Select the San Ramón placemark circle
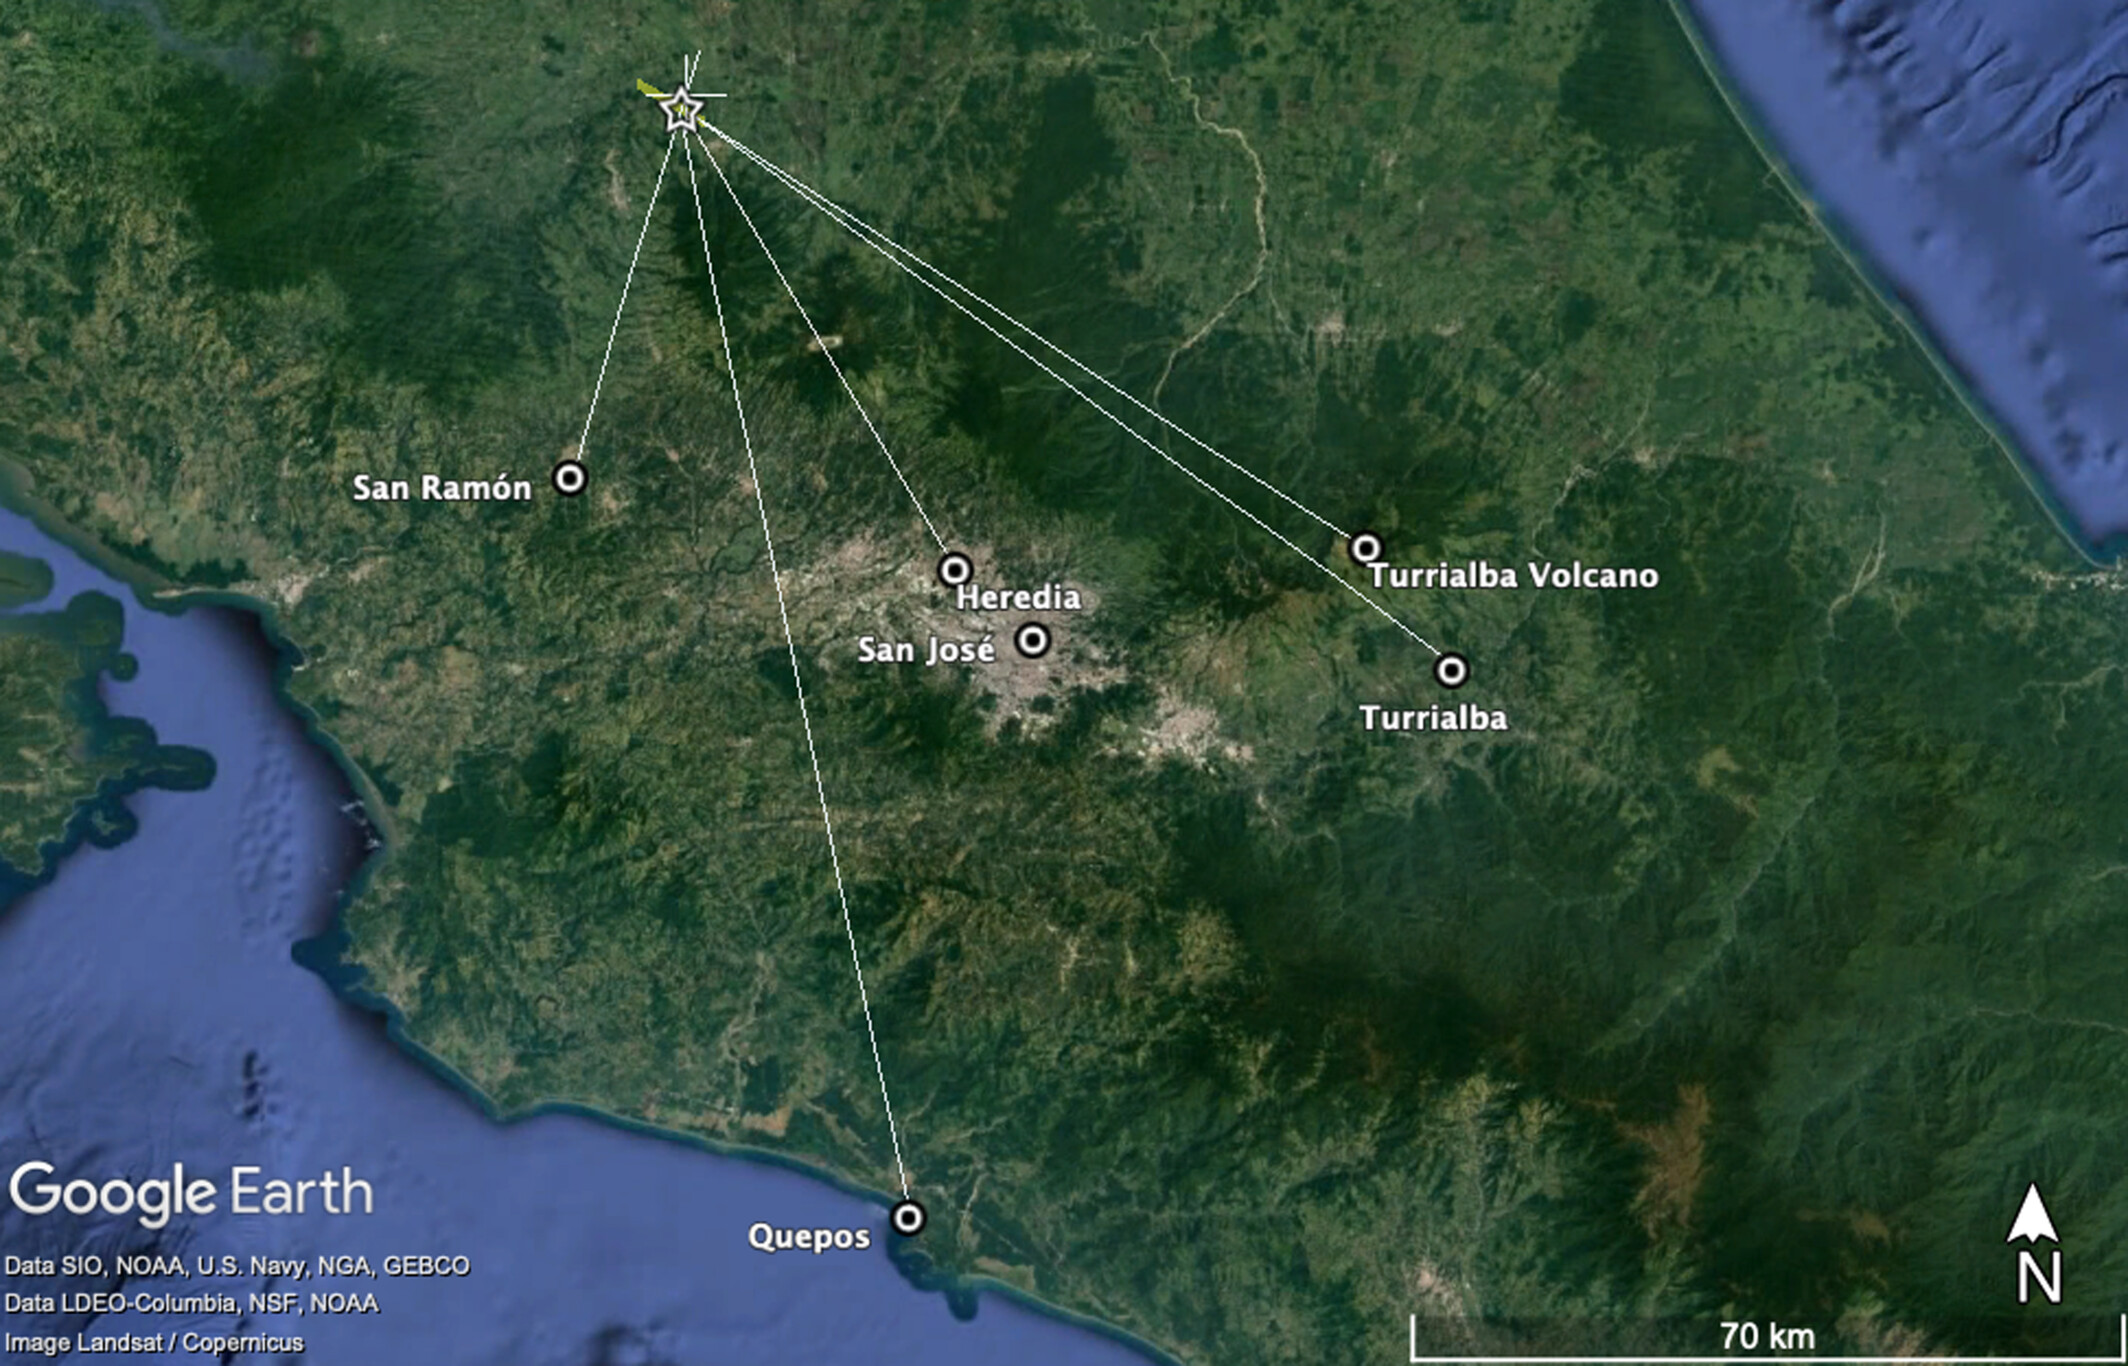The image size is (2128, 1366). (x=569, y=478)
